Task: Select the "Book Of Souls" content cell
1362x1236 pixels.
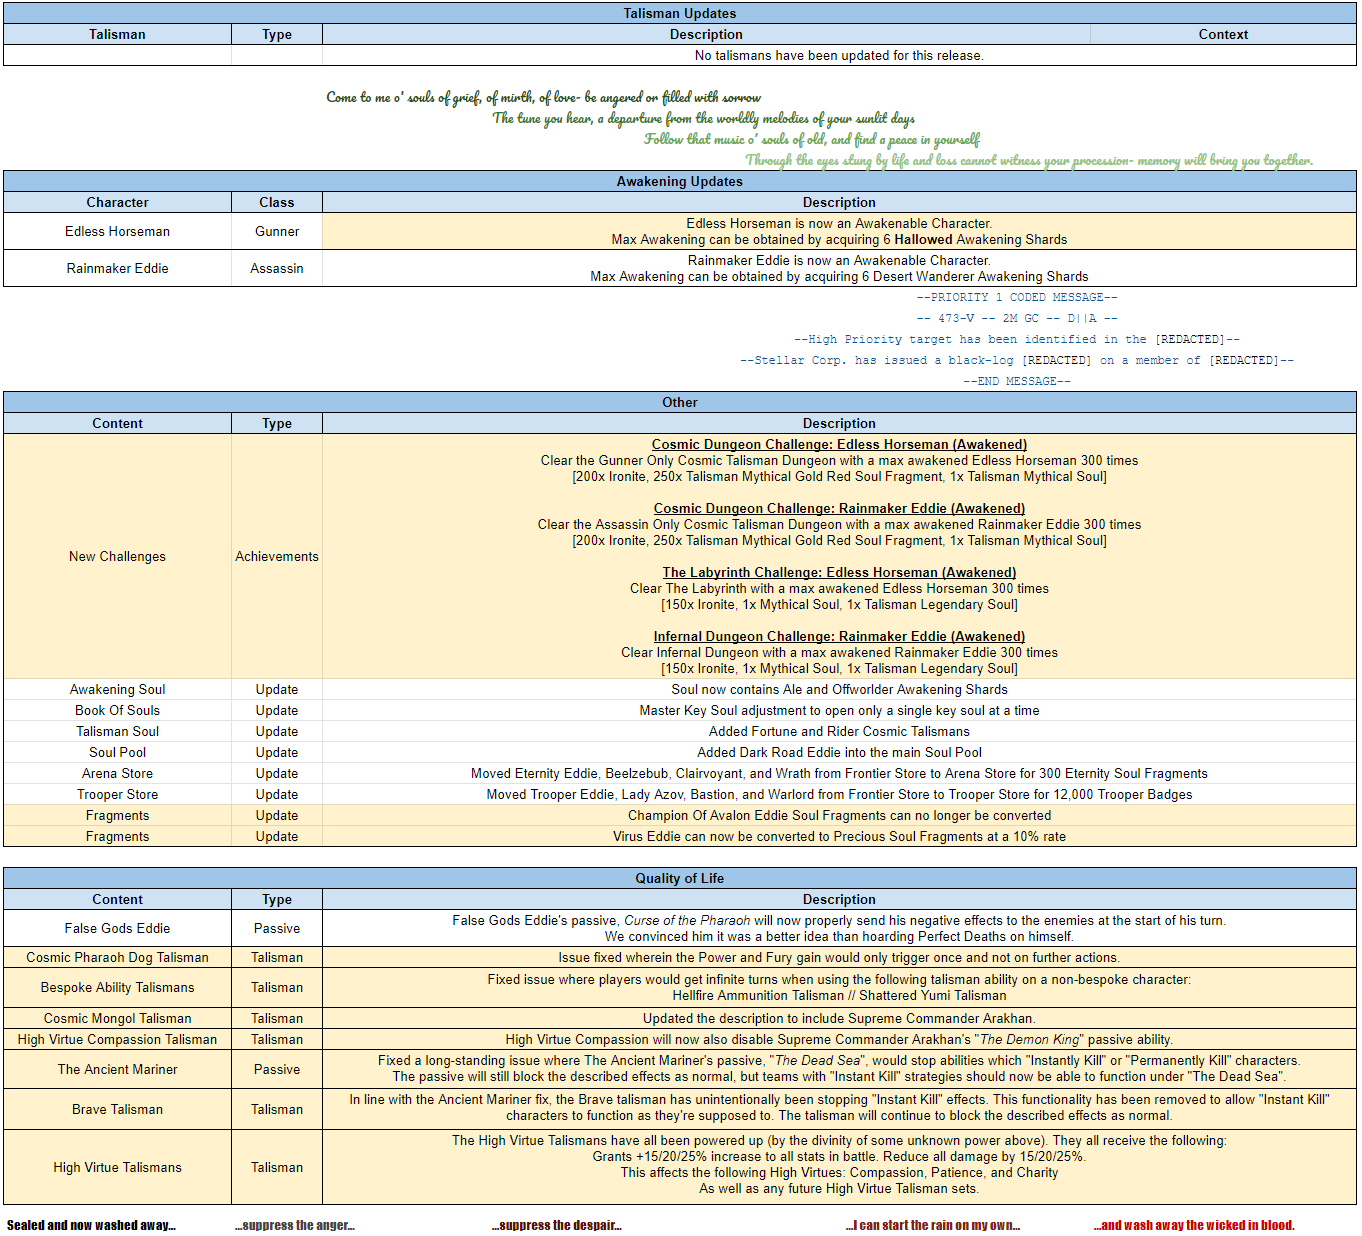Action: [x=117, y=710]
